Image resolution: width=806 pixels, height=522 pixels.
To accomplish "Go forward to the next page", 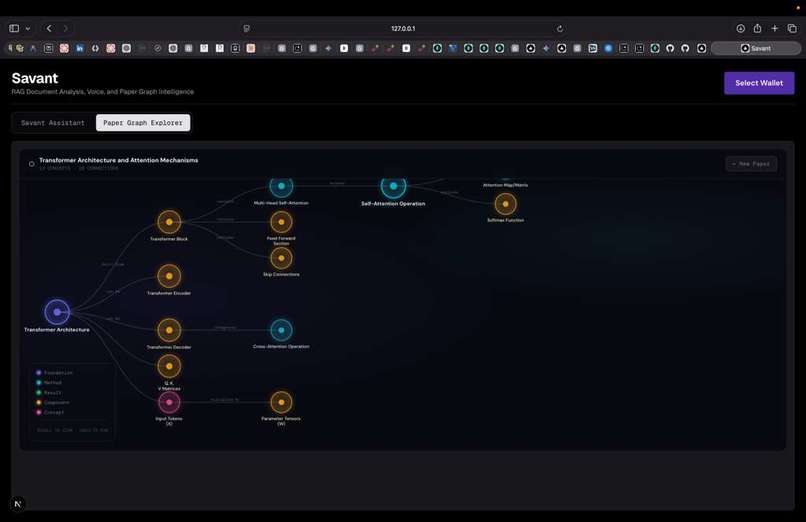I will click(65, 28).
